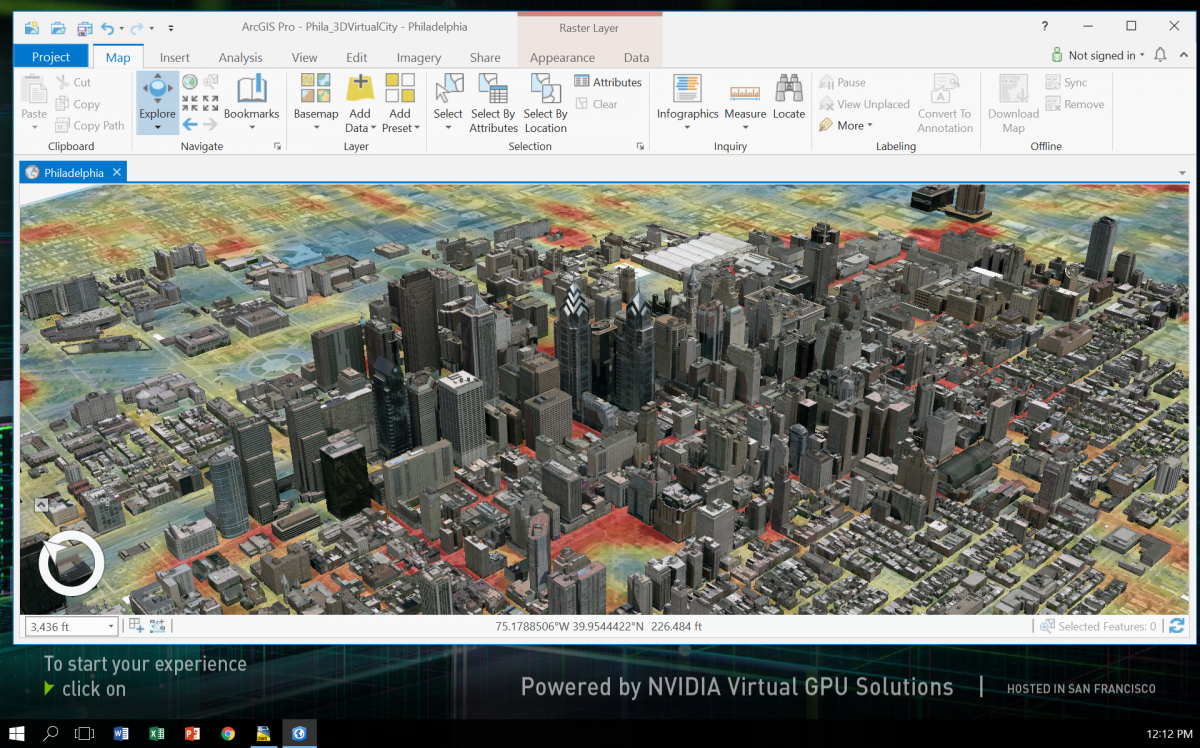
Task: Click the Fixed Zoom Out arrows icon
Action: click(210, 103)
